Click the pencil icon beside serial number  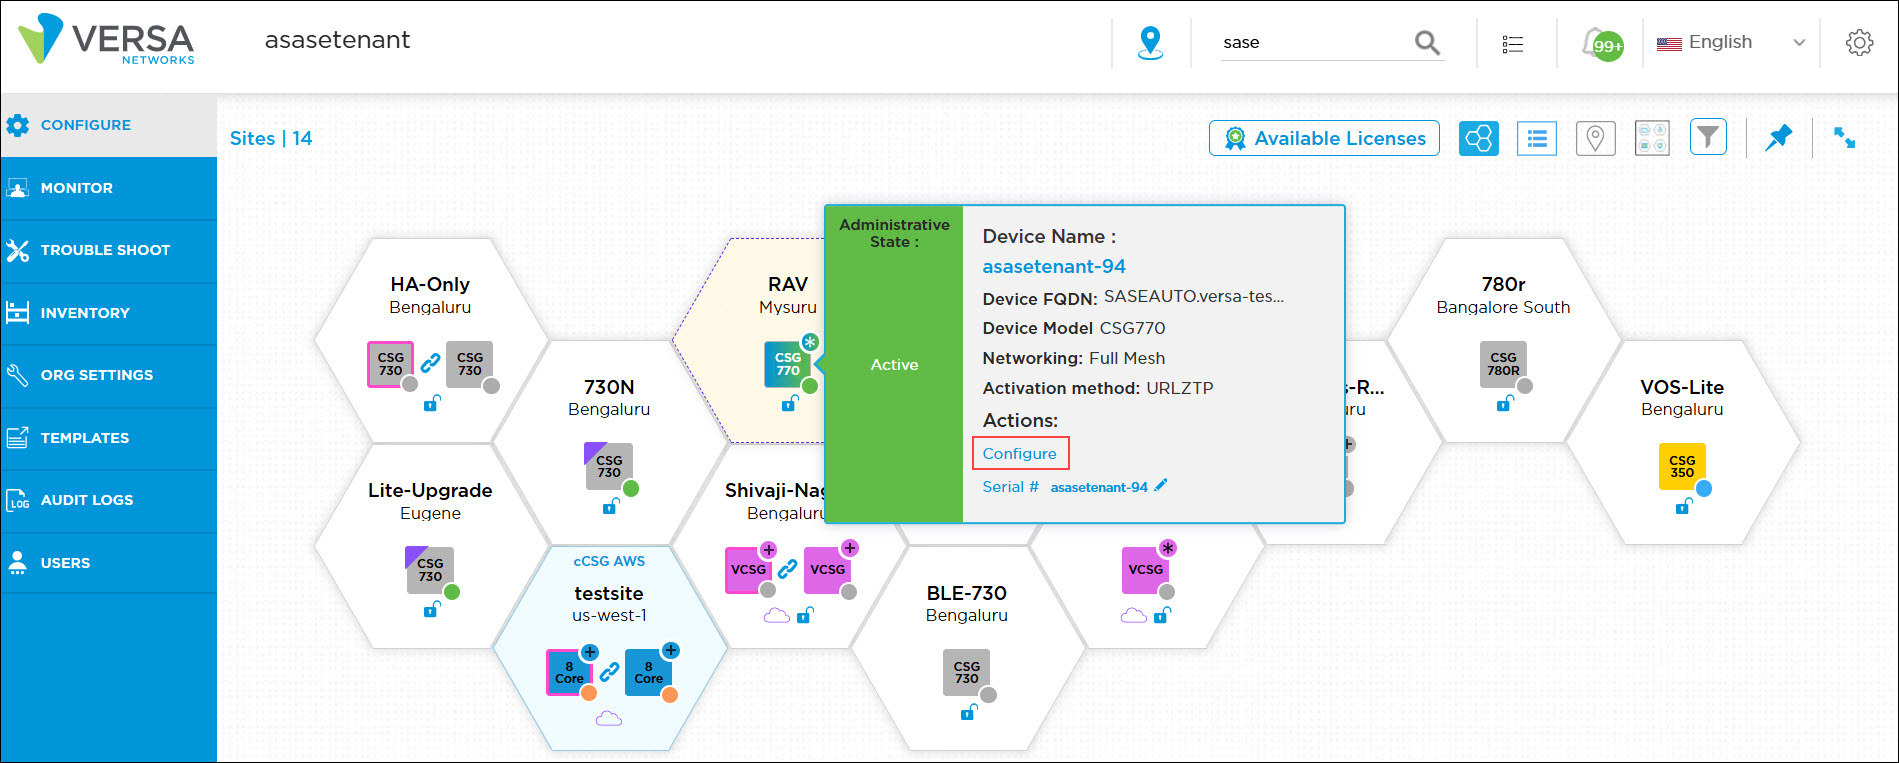pos(1161,486)
